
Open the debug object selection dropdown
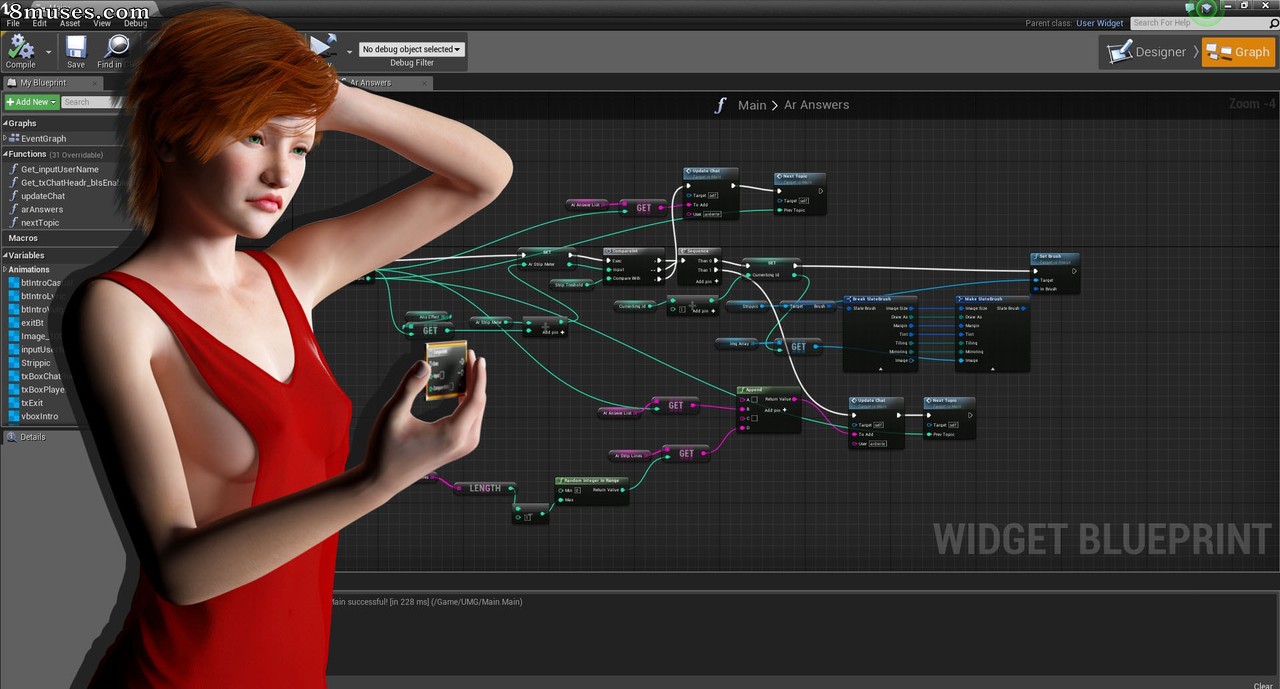tap(412, 49)
